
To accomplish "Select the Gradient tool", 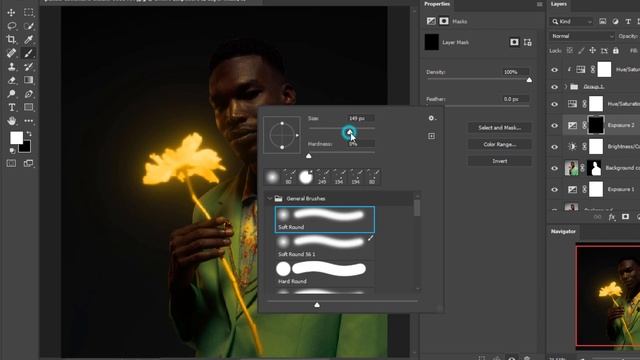I will pyautogui.click(x=29, y=80).
